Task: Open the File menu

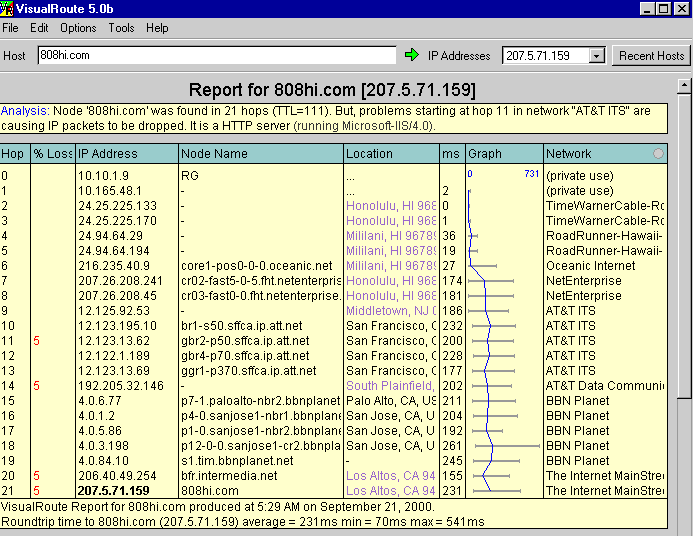Action: click(x=10, y=28)
